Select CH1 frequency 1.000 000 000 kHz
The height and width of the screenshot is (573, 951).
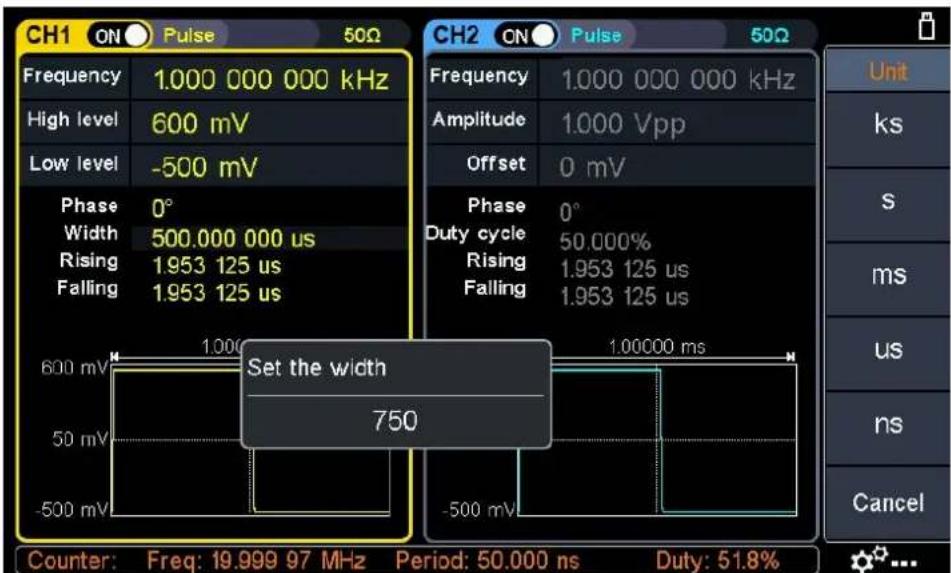point(271,79)
